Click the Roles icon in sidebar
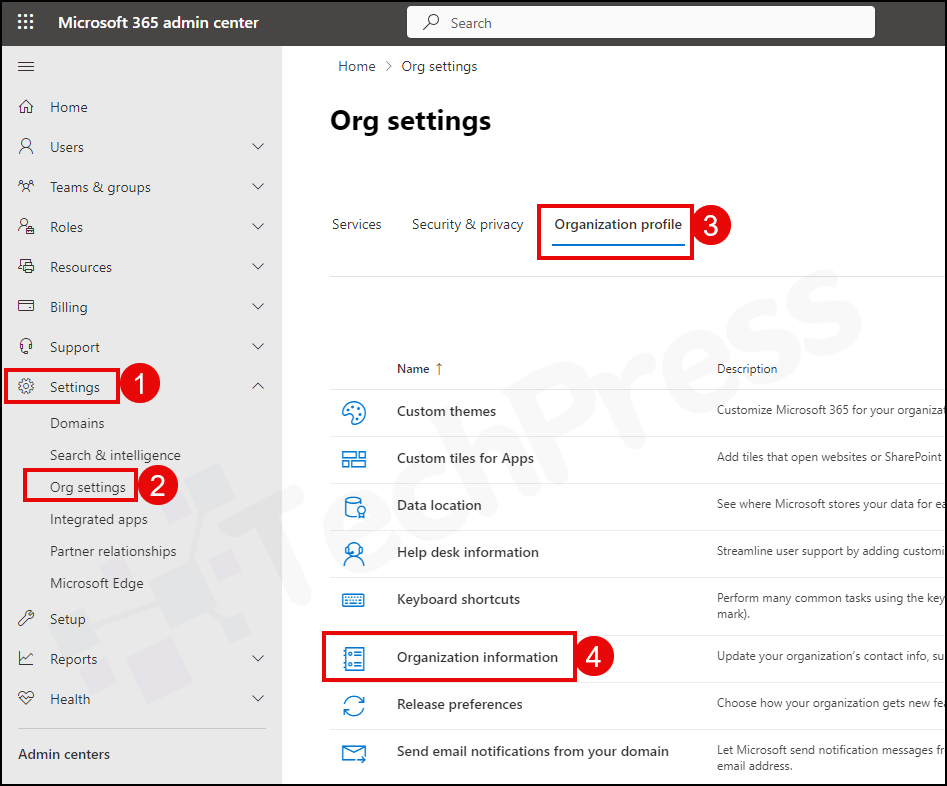 [x=26, y=227]
